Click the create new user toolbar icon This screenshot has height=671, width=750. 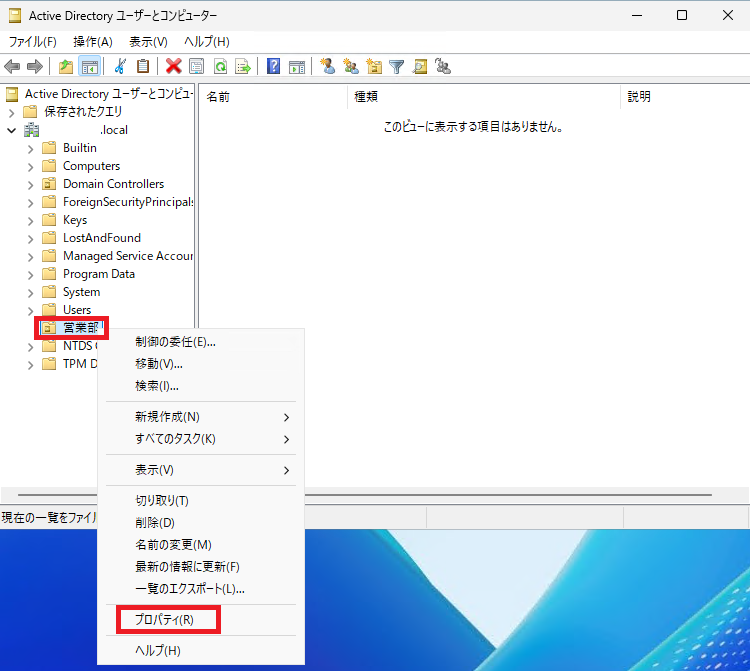[327, 67]
